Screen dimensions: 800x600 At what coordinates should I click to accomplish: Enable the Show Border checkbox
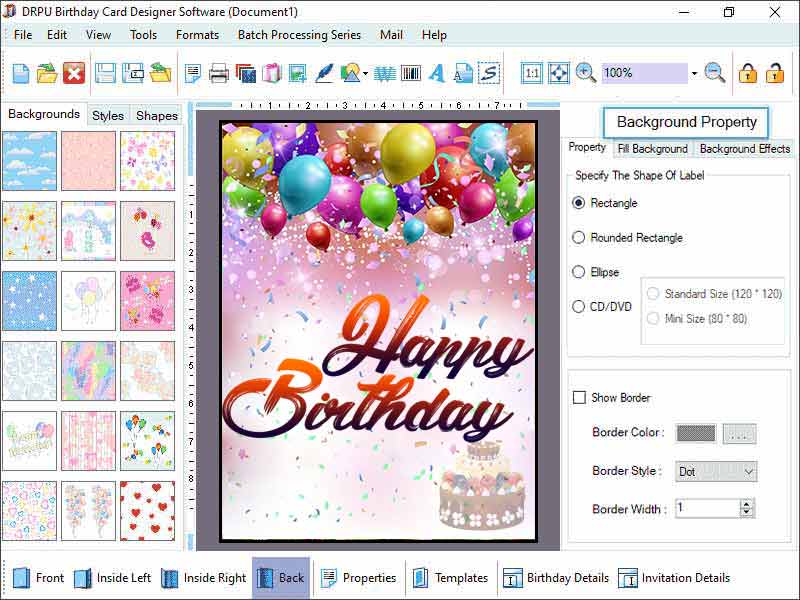click(579, 397)
